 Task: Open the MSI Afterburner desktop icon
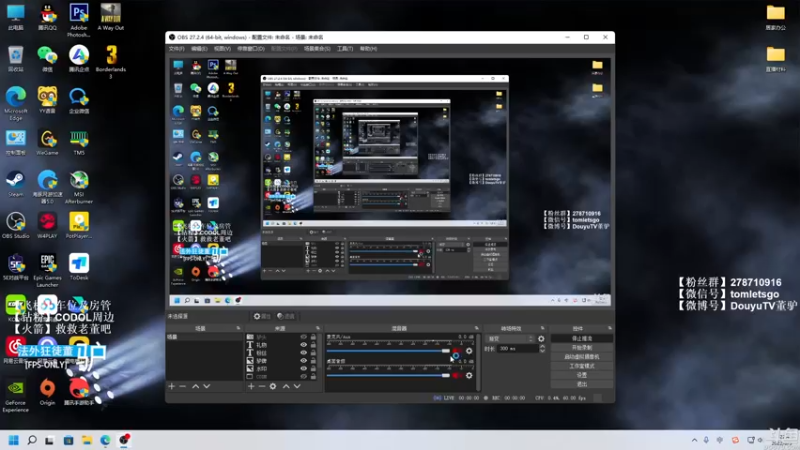79,187
